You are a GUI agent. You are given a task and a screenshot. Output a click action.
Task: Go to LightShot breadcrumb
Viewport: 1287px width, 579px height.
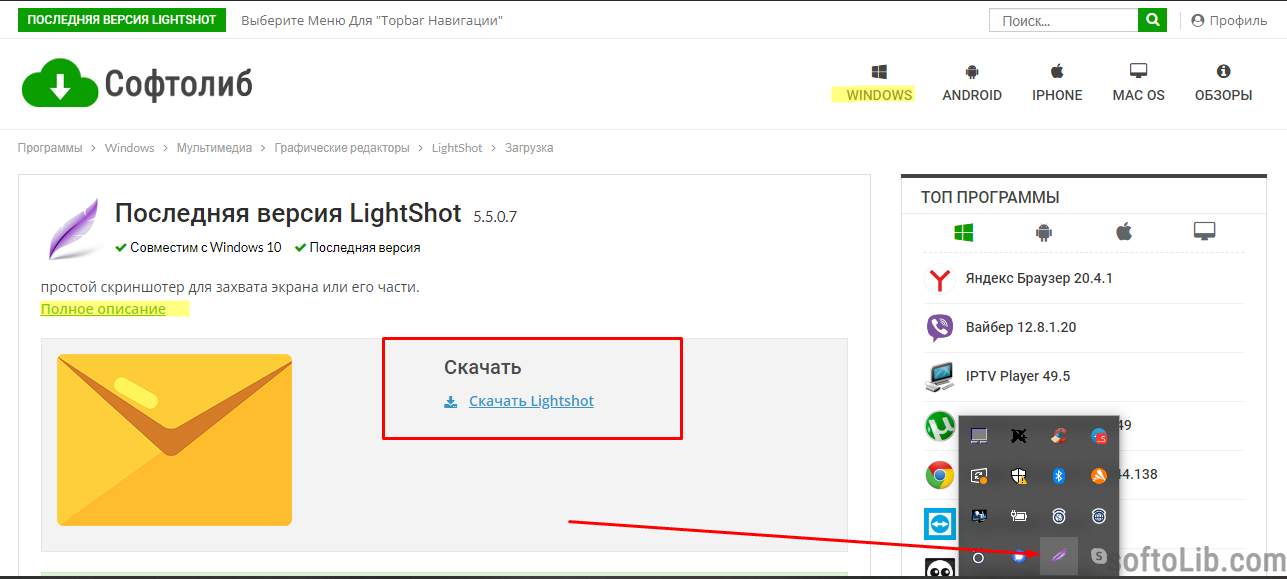(x=457, y=148)
